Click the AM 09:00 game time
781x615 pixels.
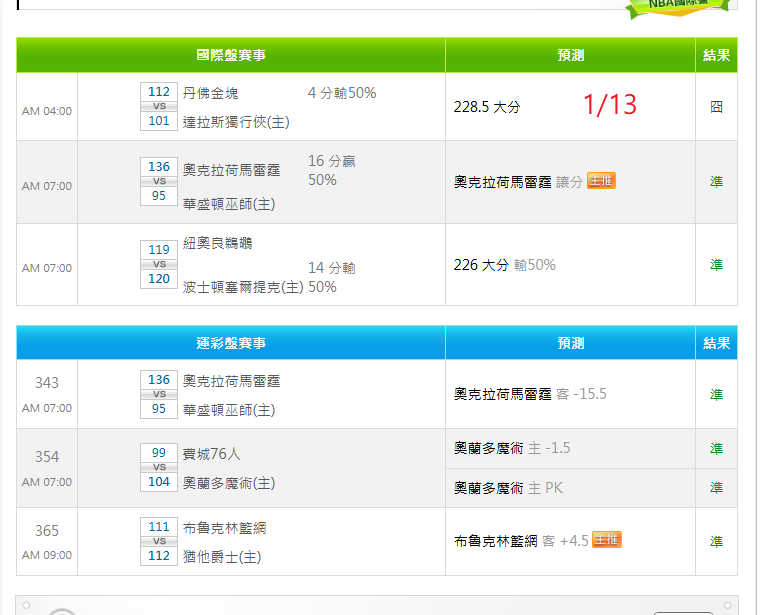47,555
